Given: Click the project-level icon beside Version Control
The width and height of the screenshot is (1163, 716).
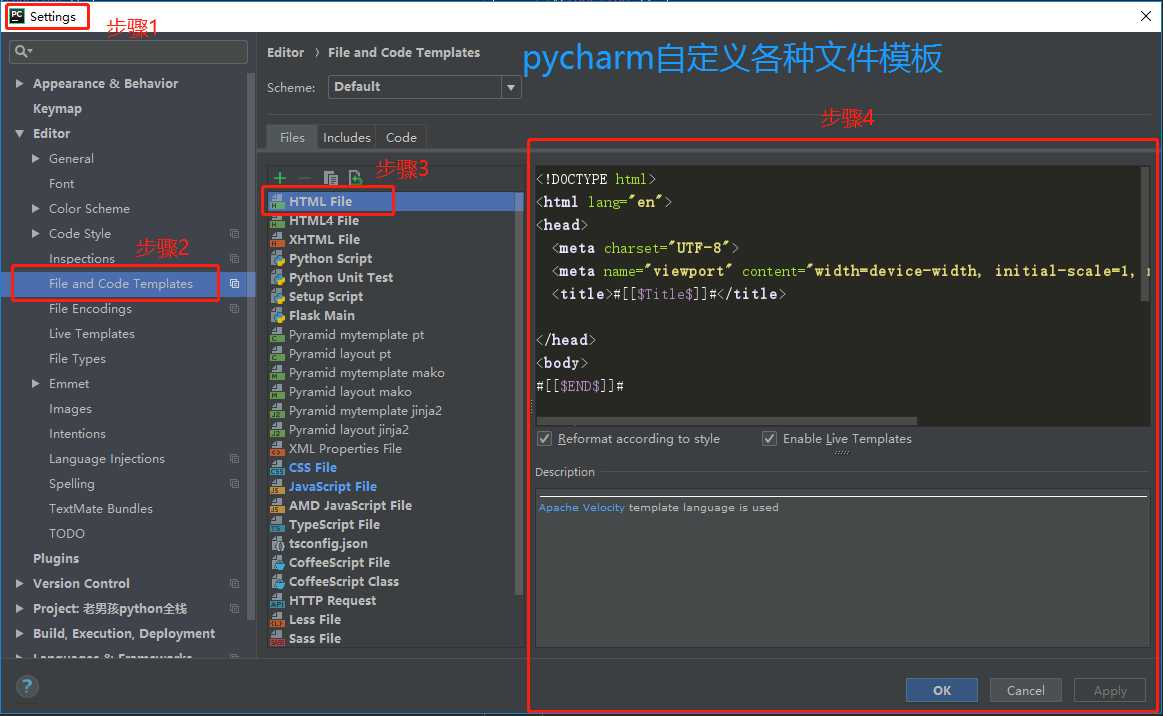Looking at the screenshot, I should [234, 584].
